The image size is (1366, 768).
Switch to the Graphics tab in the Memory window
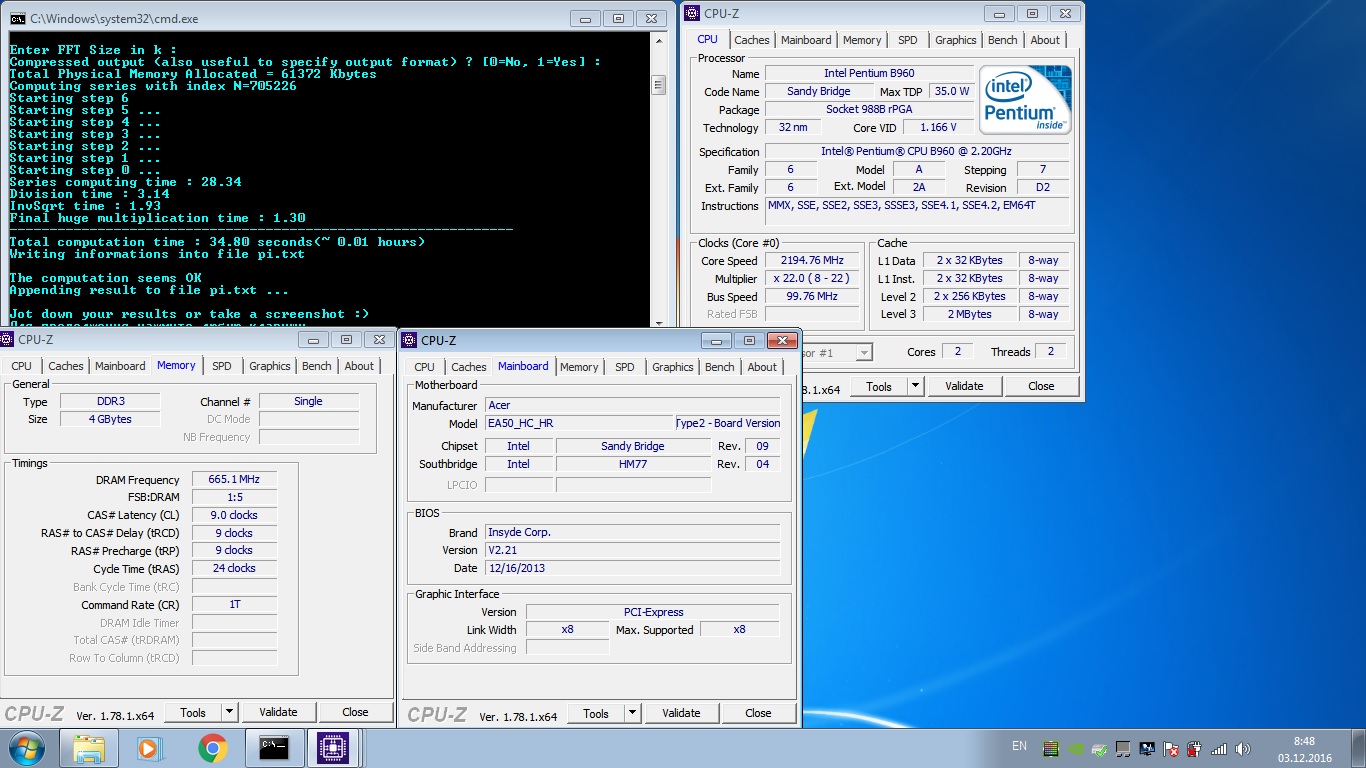[269, 366]
